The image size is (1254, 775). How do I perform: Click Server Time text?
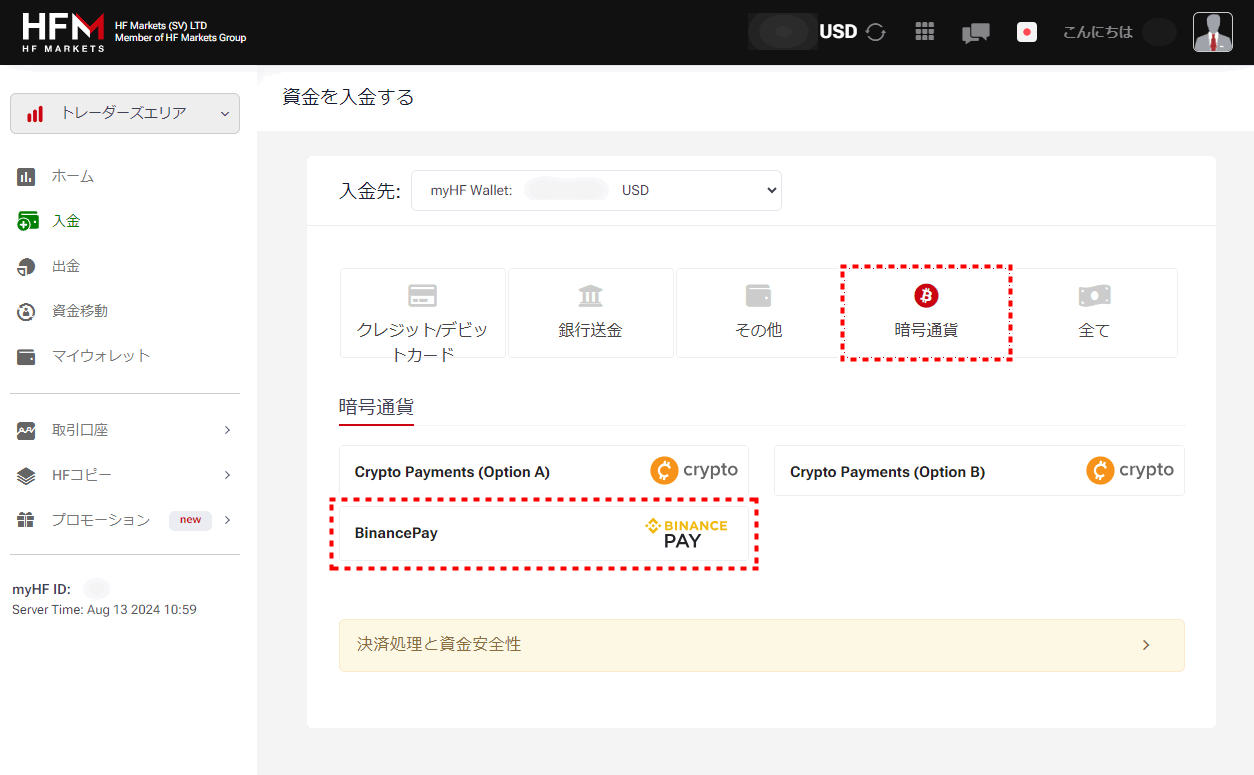104,609
